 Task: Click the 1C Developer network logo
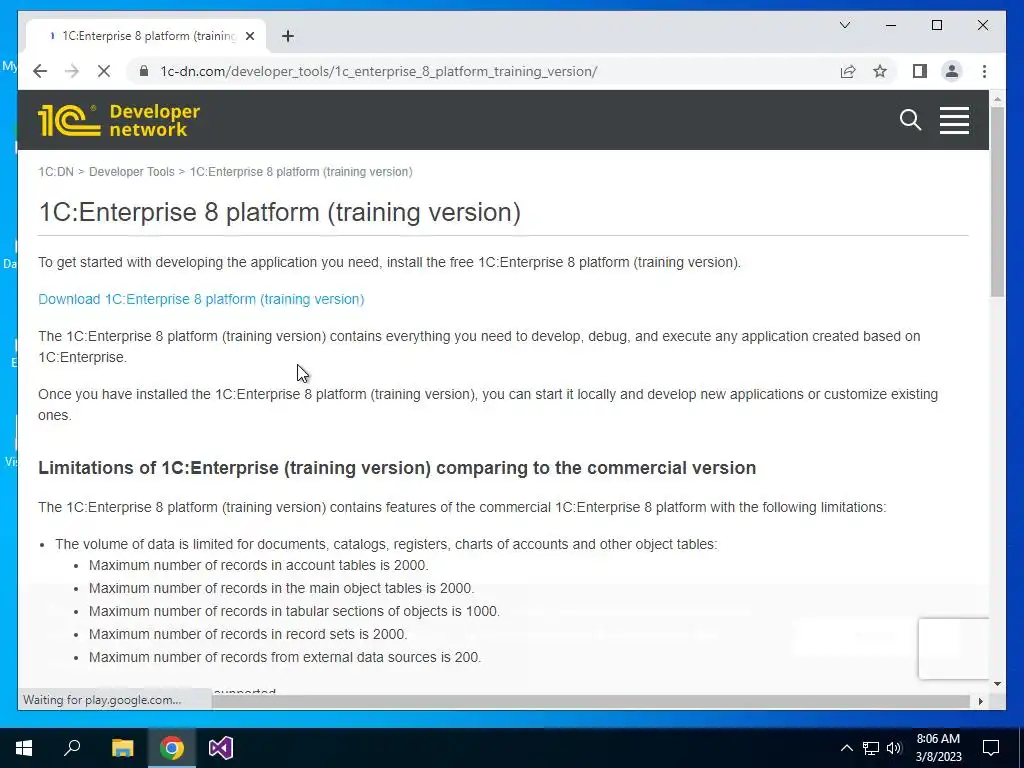point(119,120)
